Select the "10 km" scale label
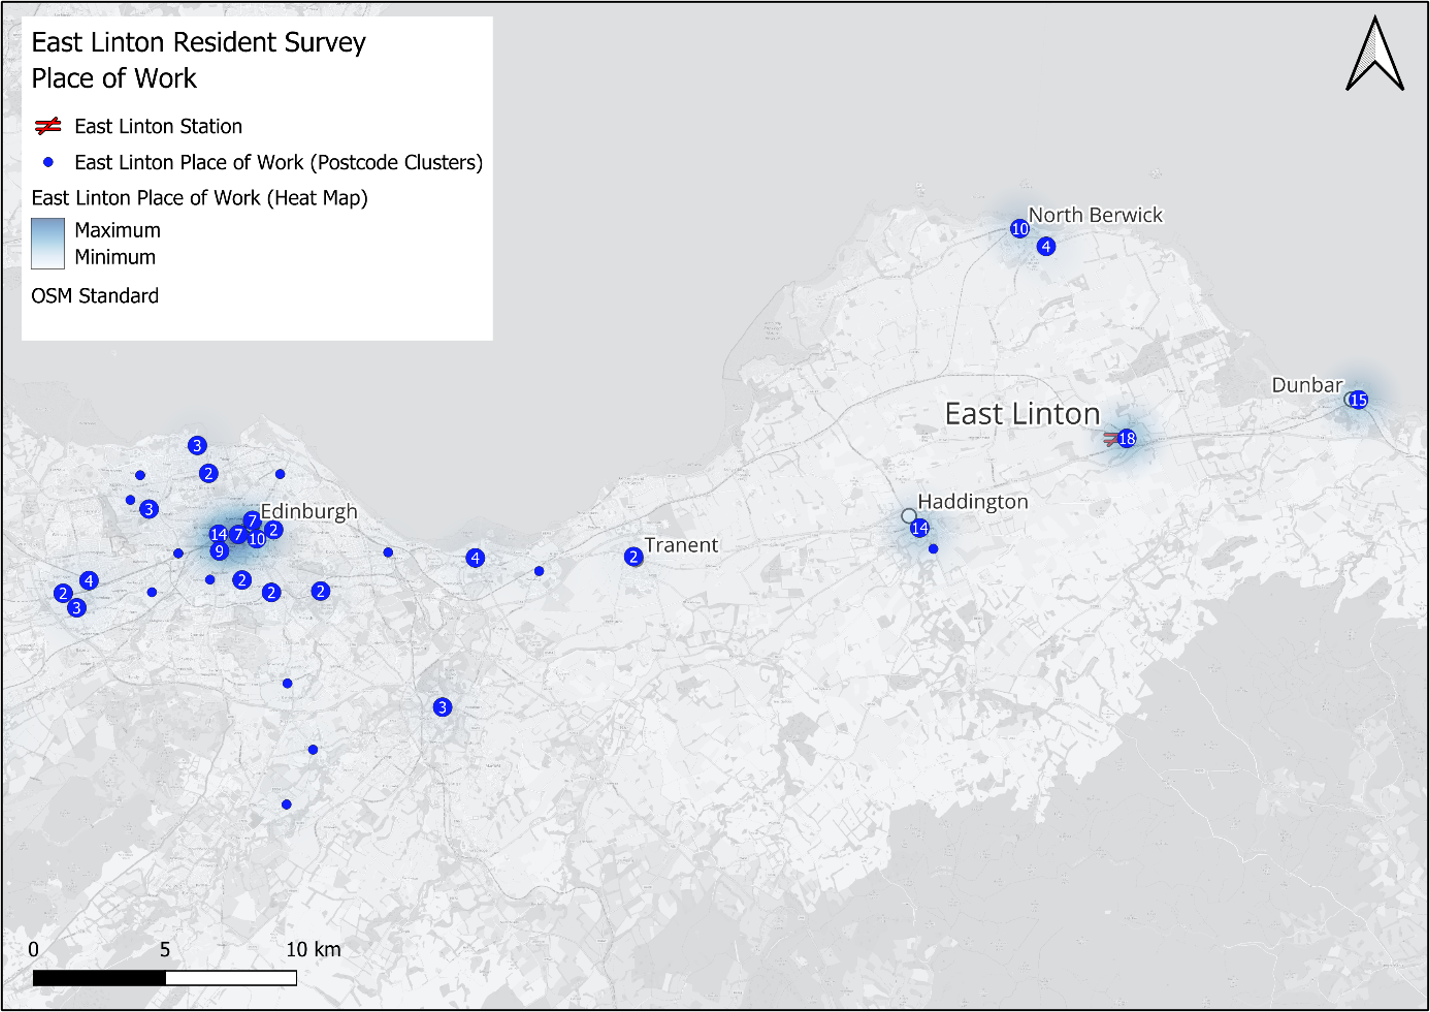Viewport: 1430px width, 1012px height. (x=313, y=949)
